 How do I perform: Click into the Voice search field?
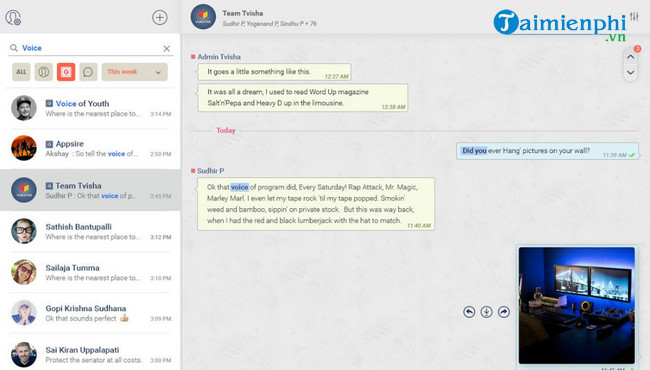point(91,48)
